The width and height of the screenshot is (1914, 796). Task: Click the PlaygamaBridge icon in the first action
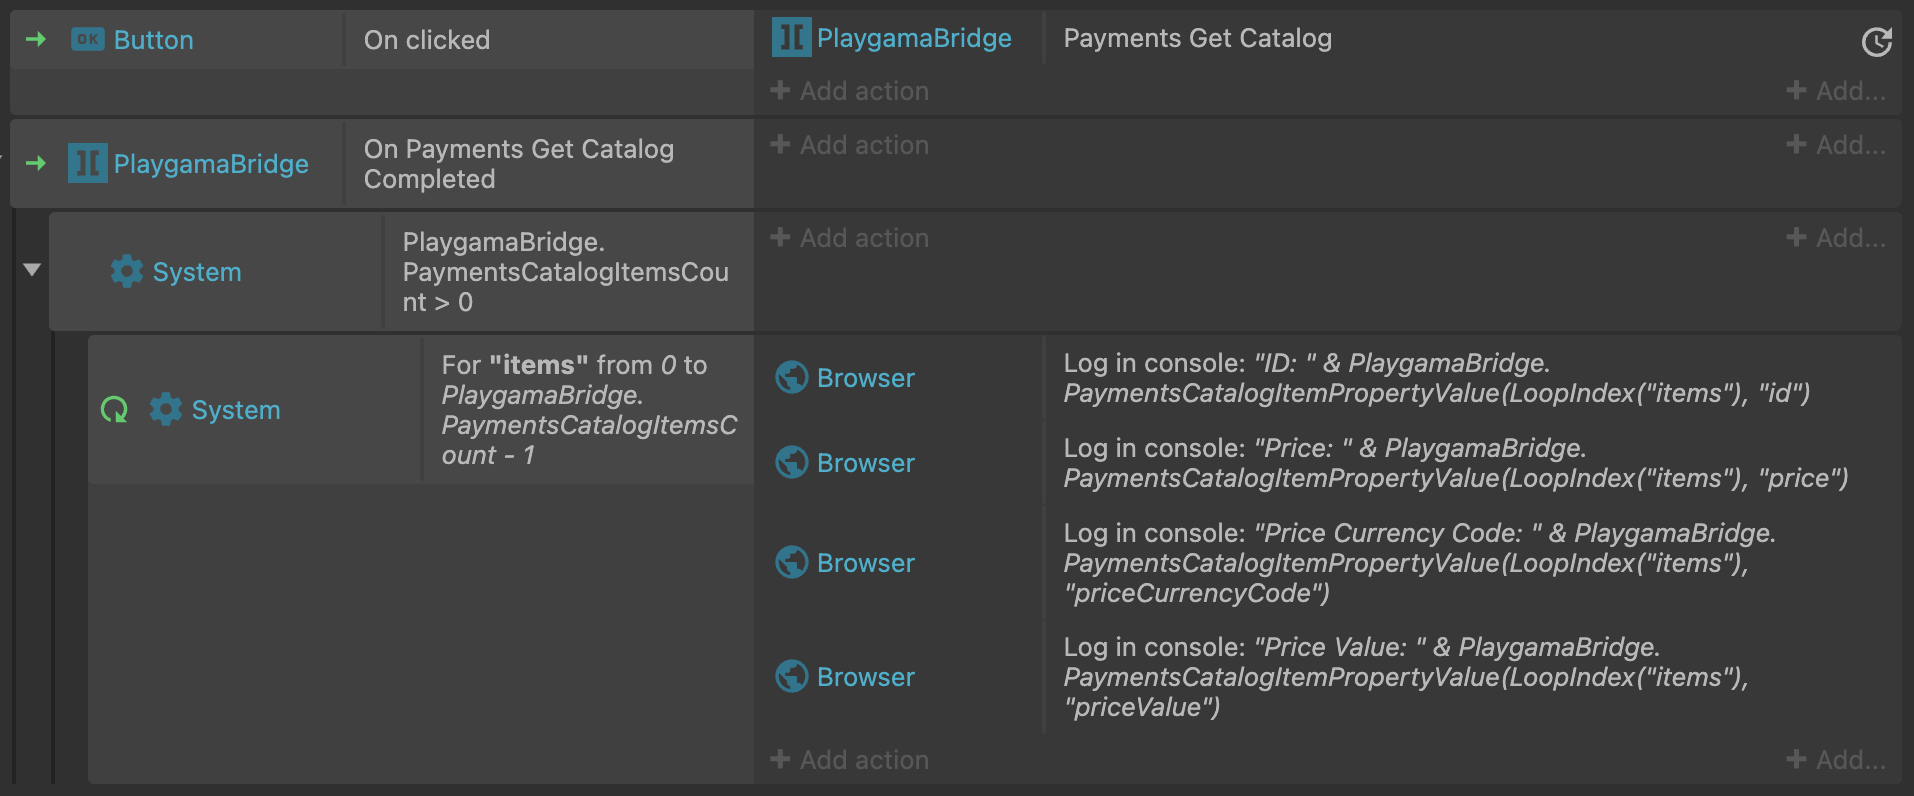791,38
